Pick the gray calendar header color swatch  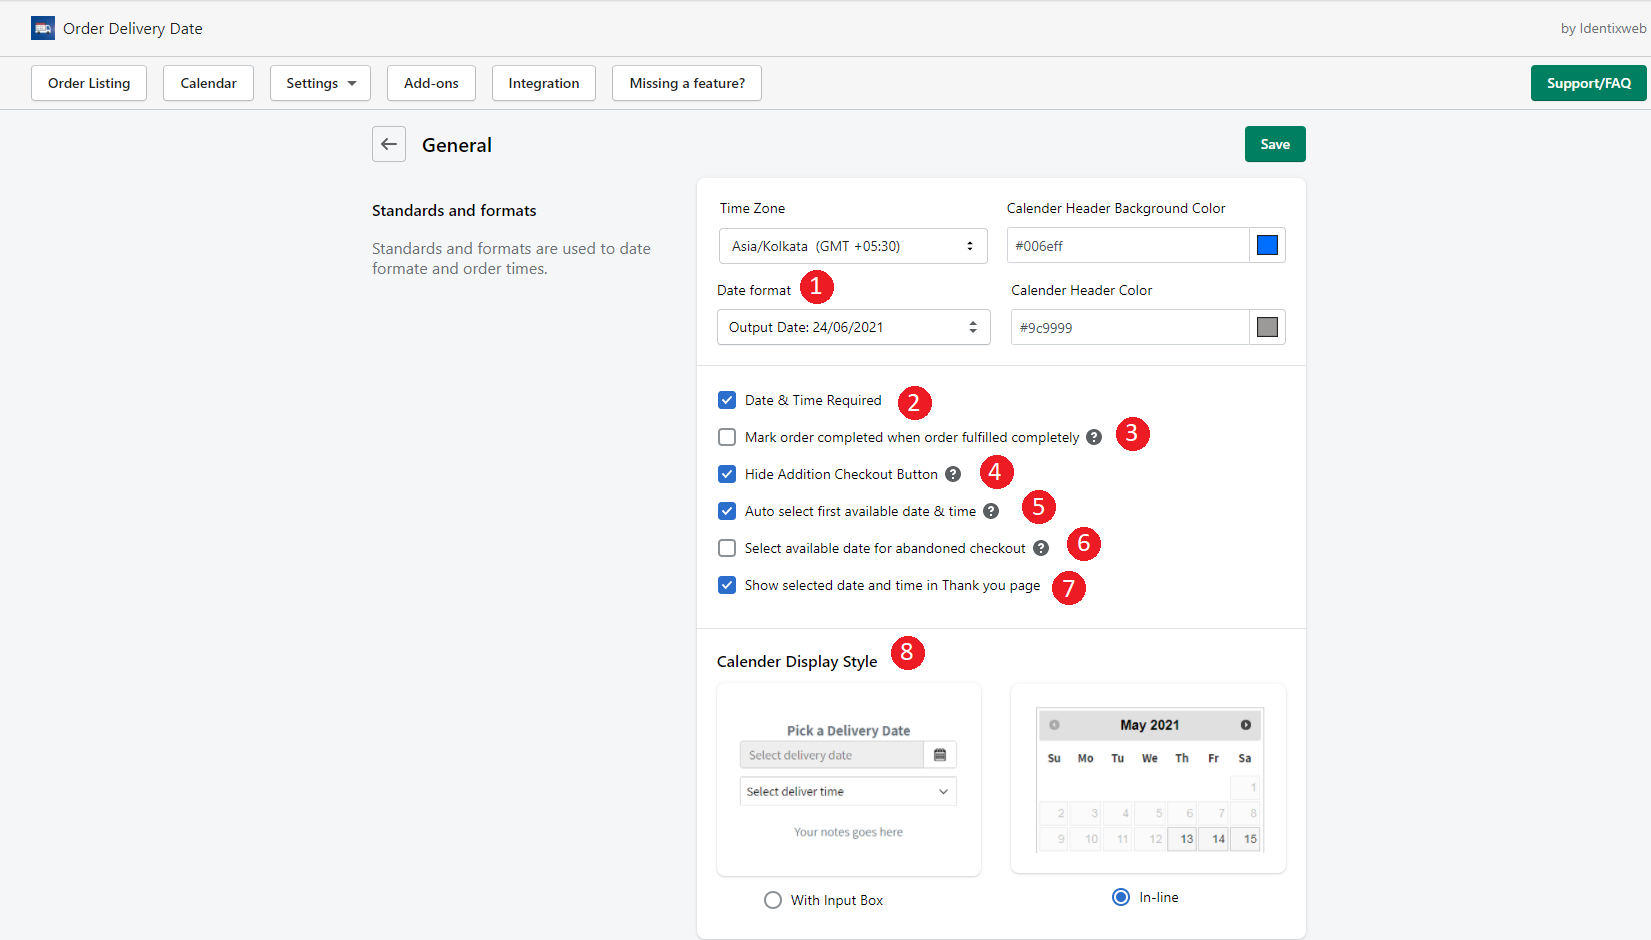click(x=1267, y=327)
